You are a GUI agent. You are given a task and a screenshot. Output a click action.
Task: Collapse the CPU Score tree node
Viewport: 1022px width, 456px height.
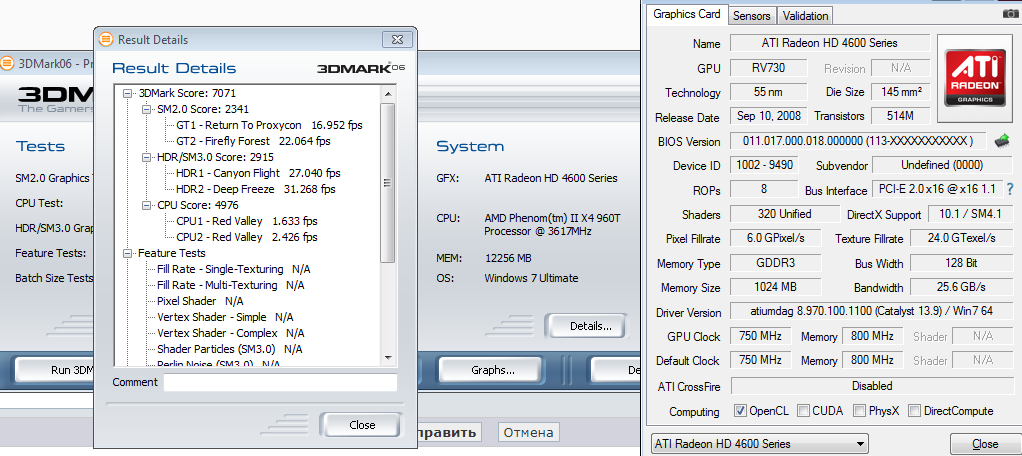pos(147,205)
